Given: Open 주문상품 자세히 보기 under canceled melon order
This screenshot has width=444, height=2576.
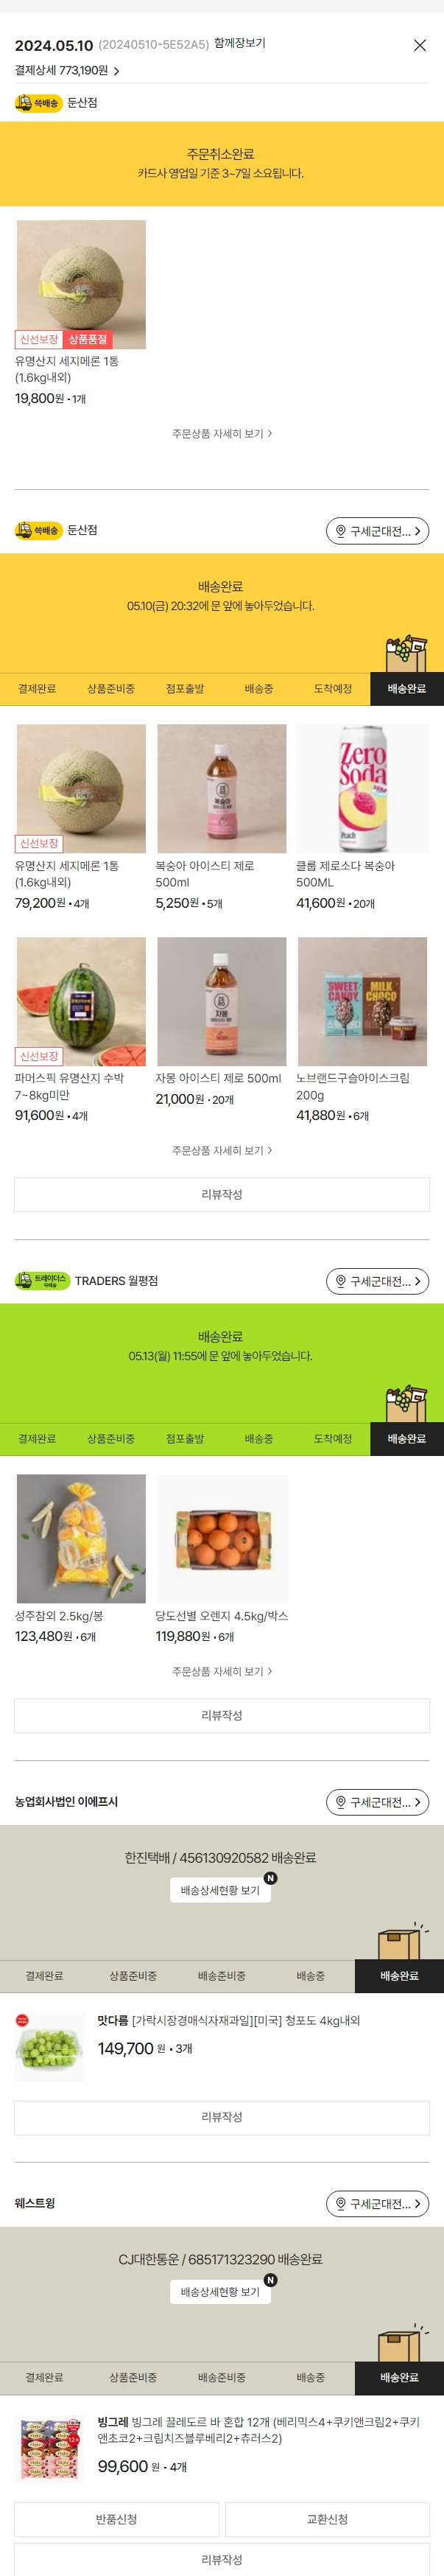Looking at the screenshot, I should click(222, 433).
